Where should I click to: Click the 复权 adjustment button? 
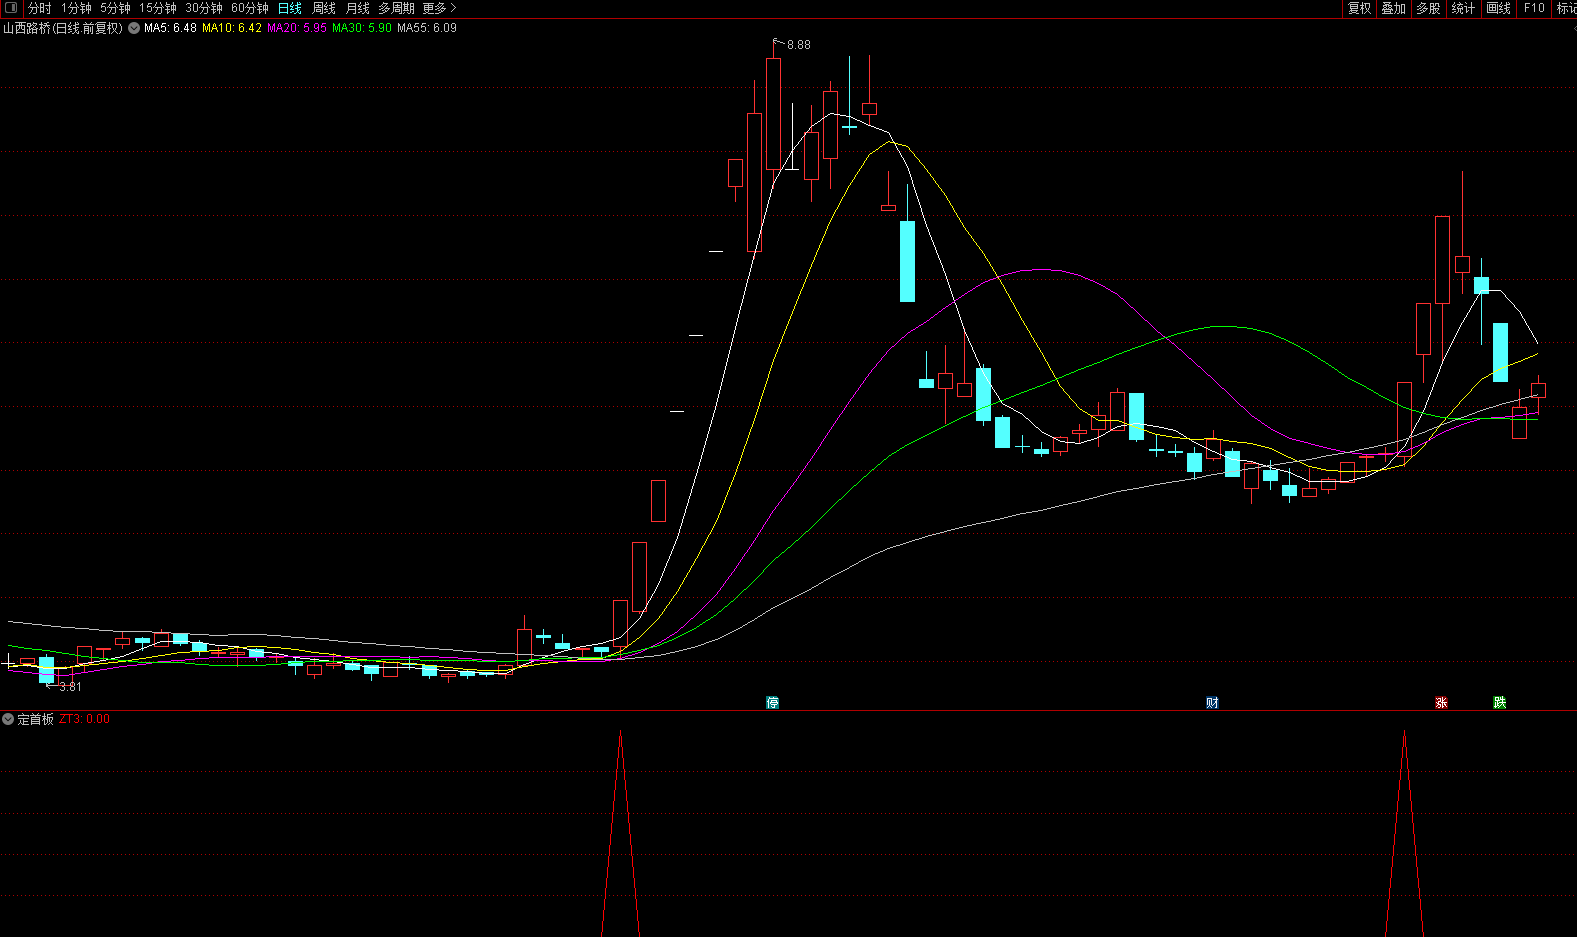point(1360,8)
